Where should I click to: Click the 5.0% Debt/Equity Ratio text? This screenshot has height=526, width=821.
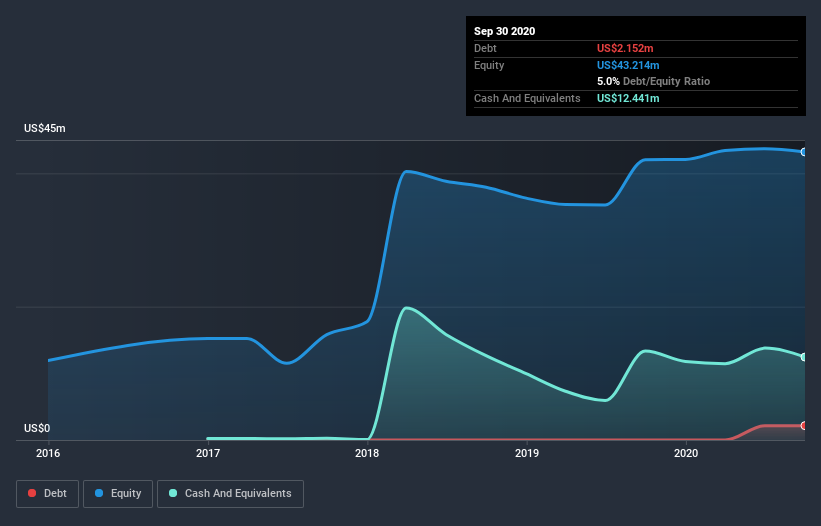(653, 82)
